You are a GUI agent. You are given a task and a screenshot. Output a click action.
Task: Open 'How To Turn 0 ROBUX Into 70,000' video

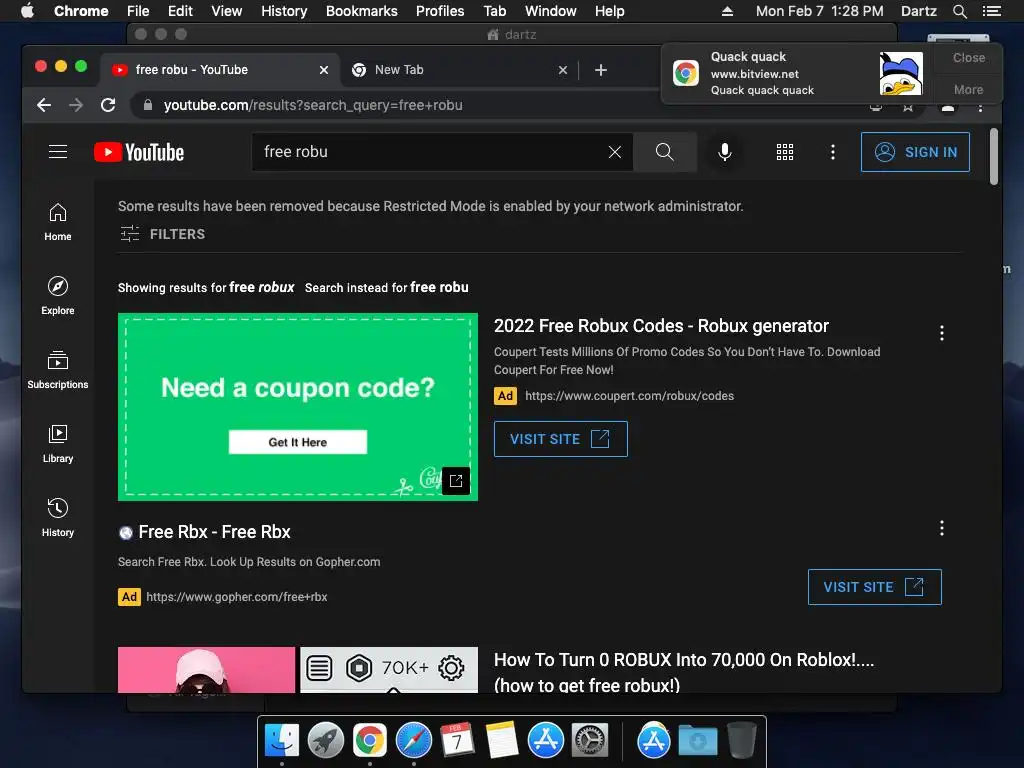pos(684,671)
